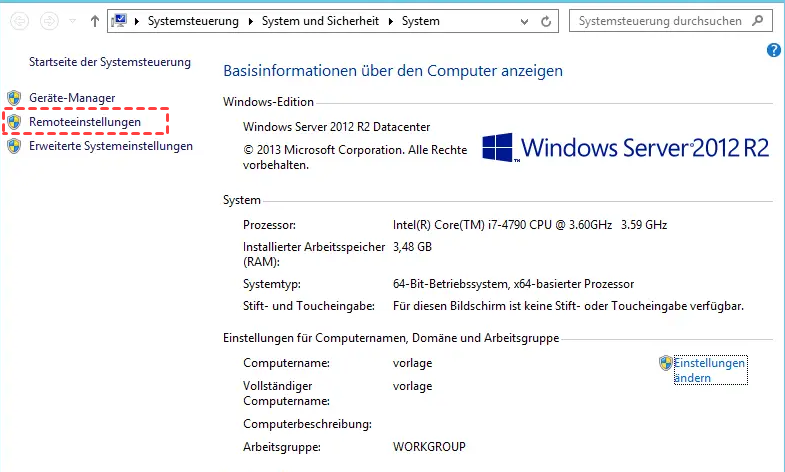Click the vorlage value next to Computername
Image resolution: width=785 pixels, height=472 pixels.
click(x=413, y=363)
